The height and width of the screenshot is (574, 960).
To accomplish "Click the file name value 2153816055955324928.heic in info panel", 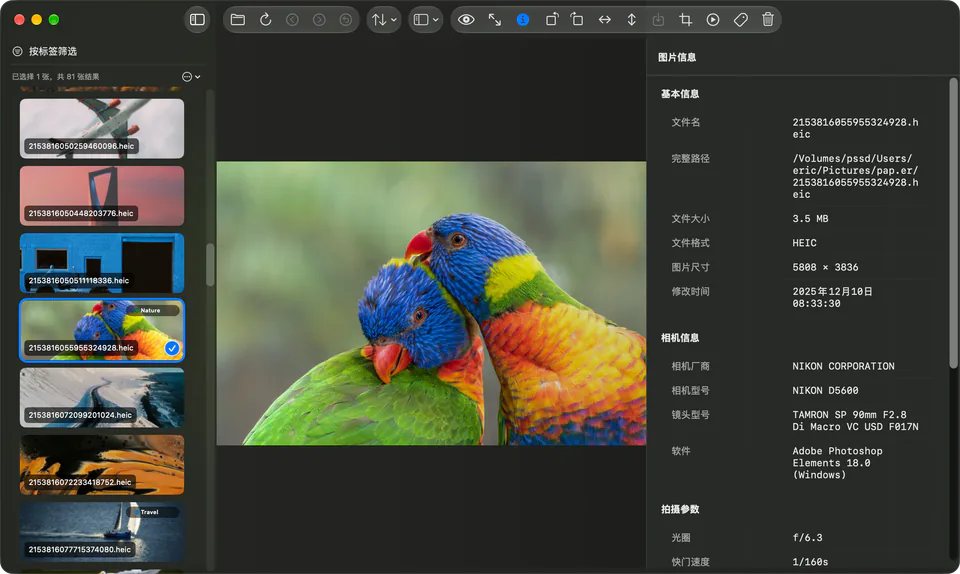I will point(855,129).
